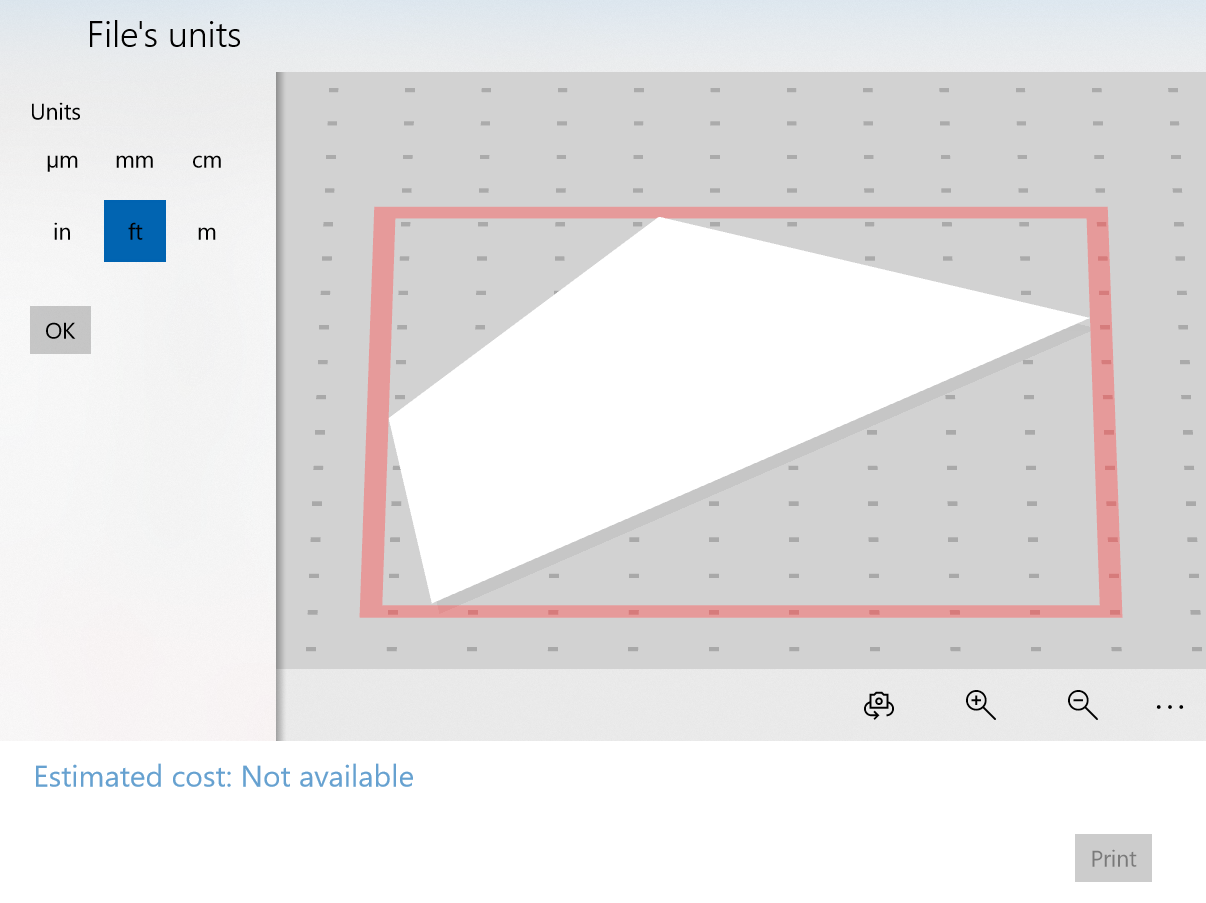Click the Units section label
1206x903 pixels.
point(56,112)
